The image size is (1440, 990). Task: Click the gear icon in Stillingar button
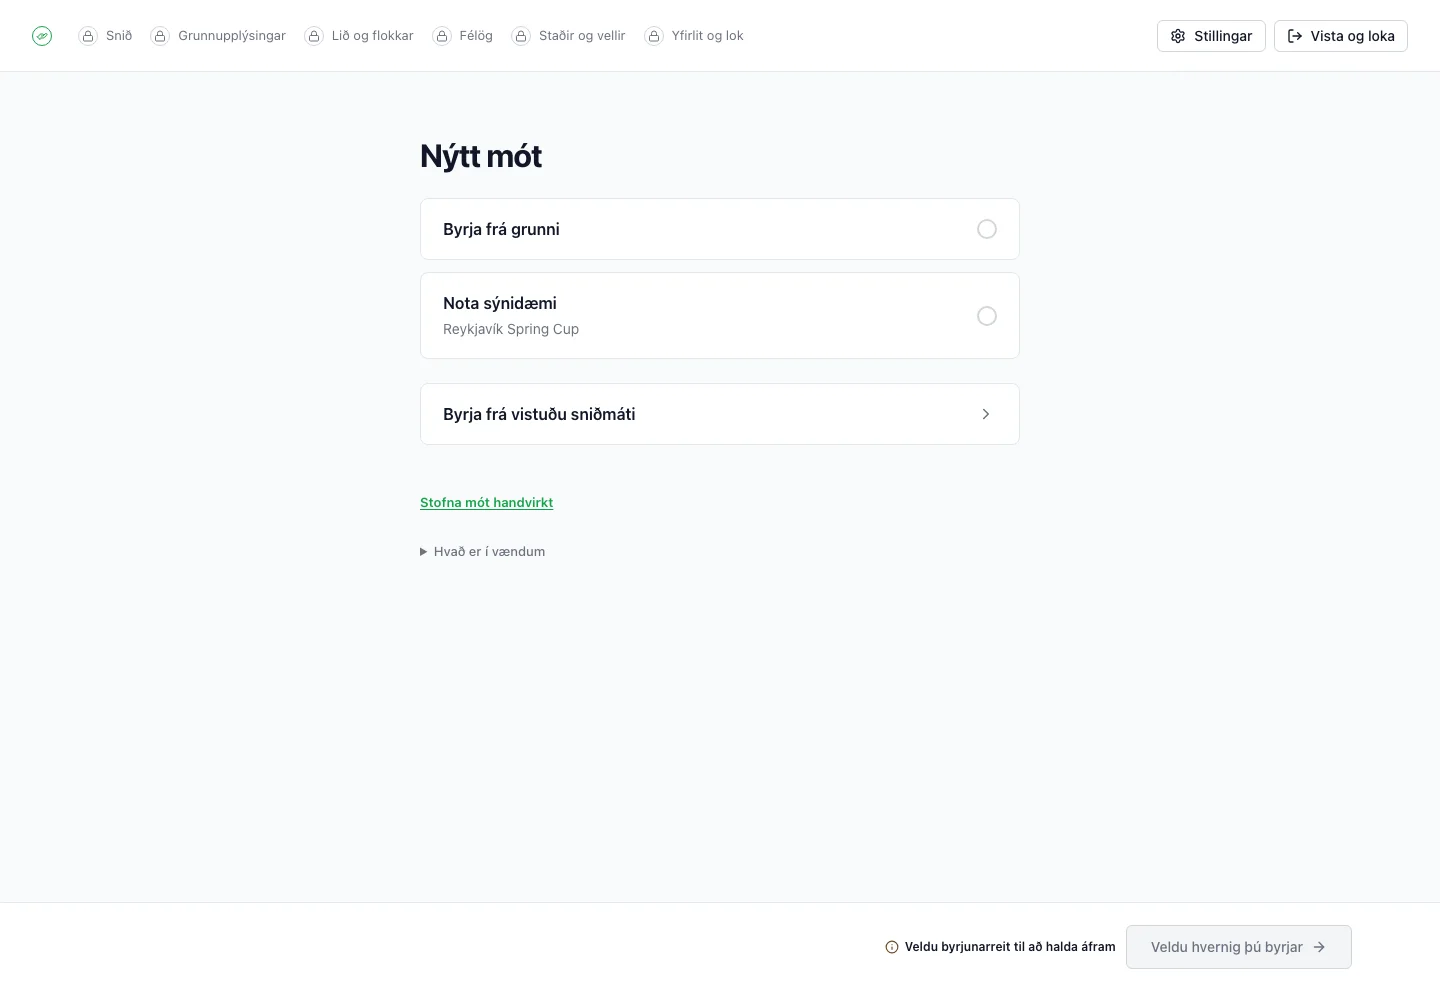coord(1178,36)
